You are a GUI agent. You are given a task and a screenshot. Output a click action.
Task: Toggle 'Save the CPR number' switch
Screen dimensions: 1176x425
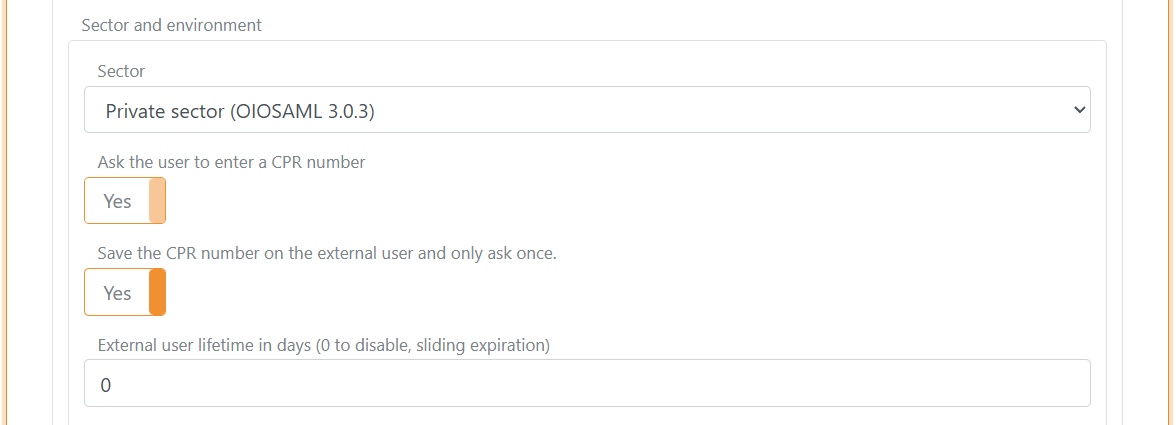click(125, 292)
